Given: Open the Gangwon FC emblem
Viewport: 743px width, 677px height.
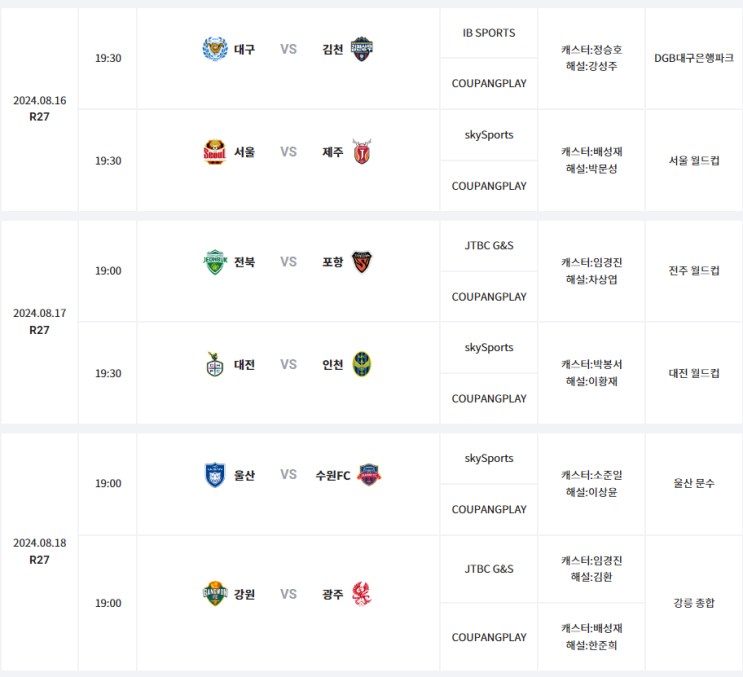Looking at the screenshot, I should point(215,594).
